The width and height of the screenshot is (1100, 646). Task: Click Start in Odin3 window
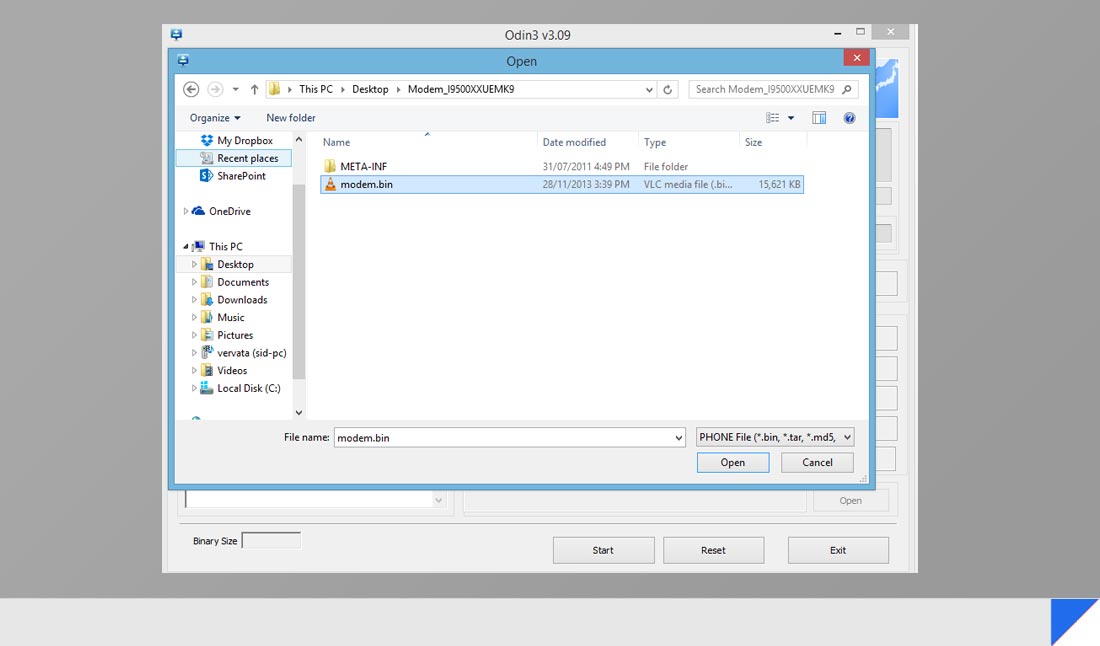(603, 551)
